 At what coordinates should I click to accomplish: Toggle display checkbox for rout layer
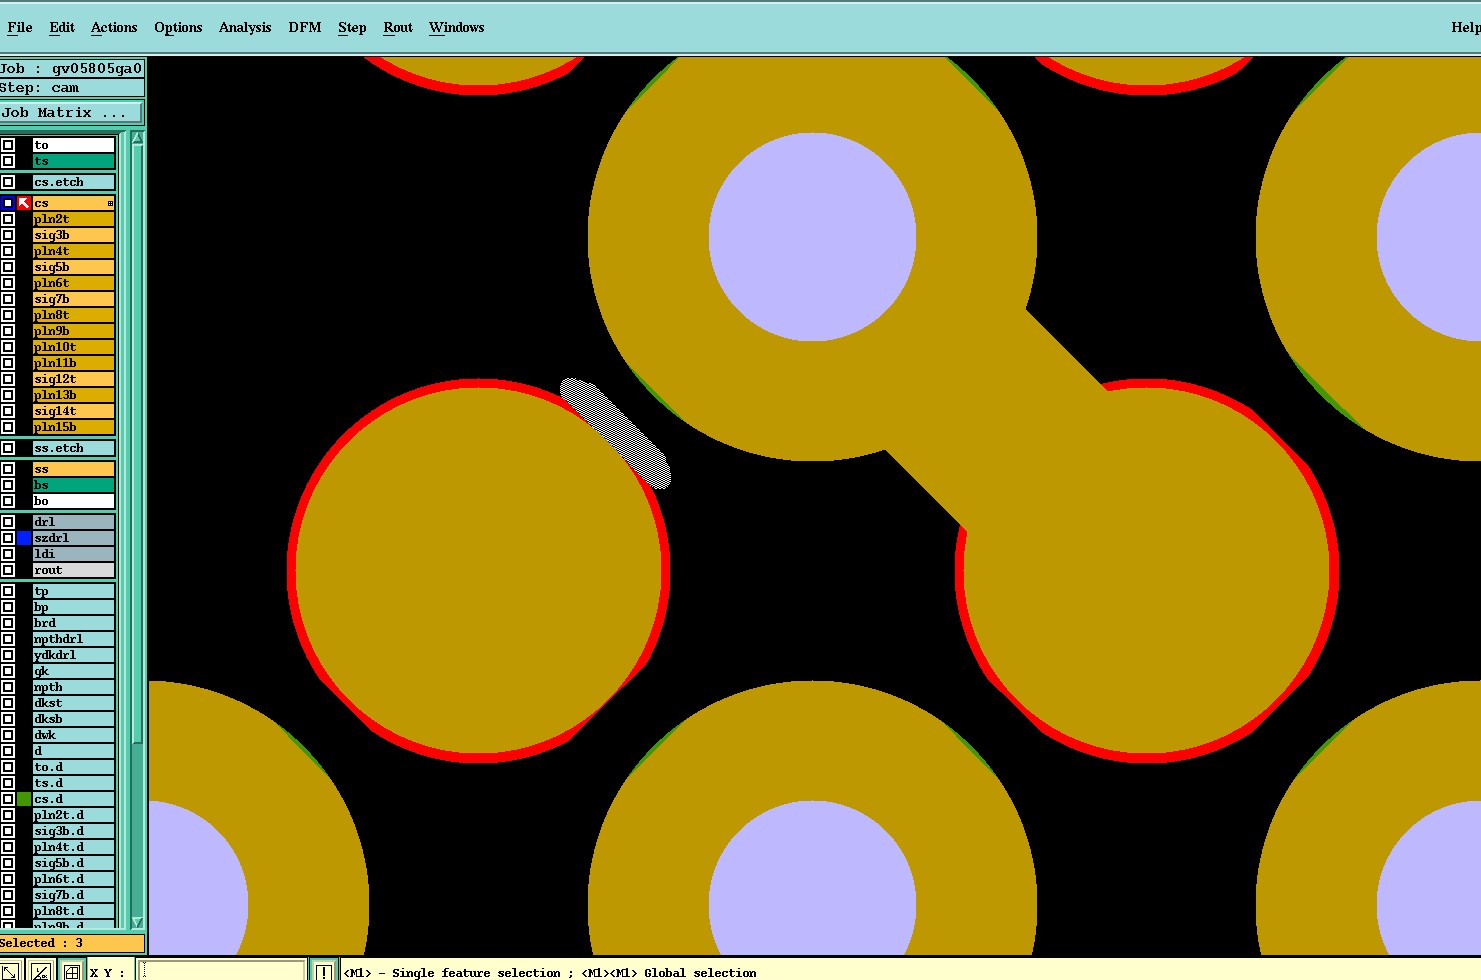pos(8,570)
